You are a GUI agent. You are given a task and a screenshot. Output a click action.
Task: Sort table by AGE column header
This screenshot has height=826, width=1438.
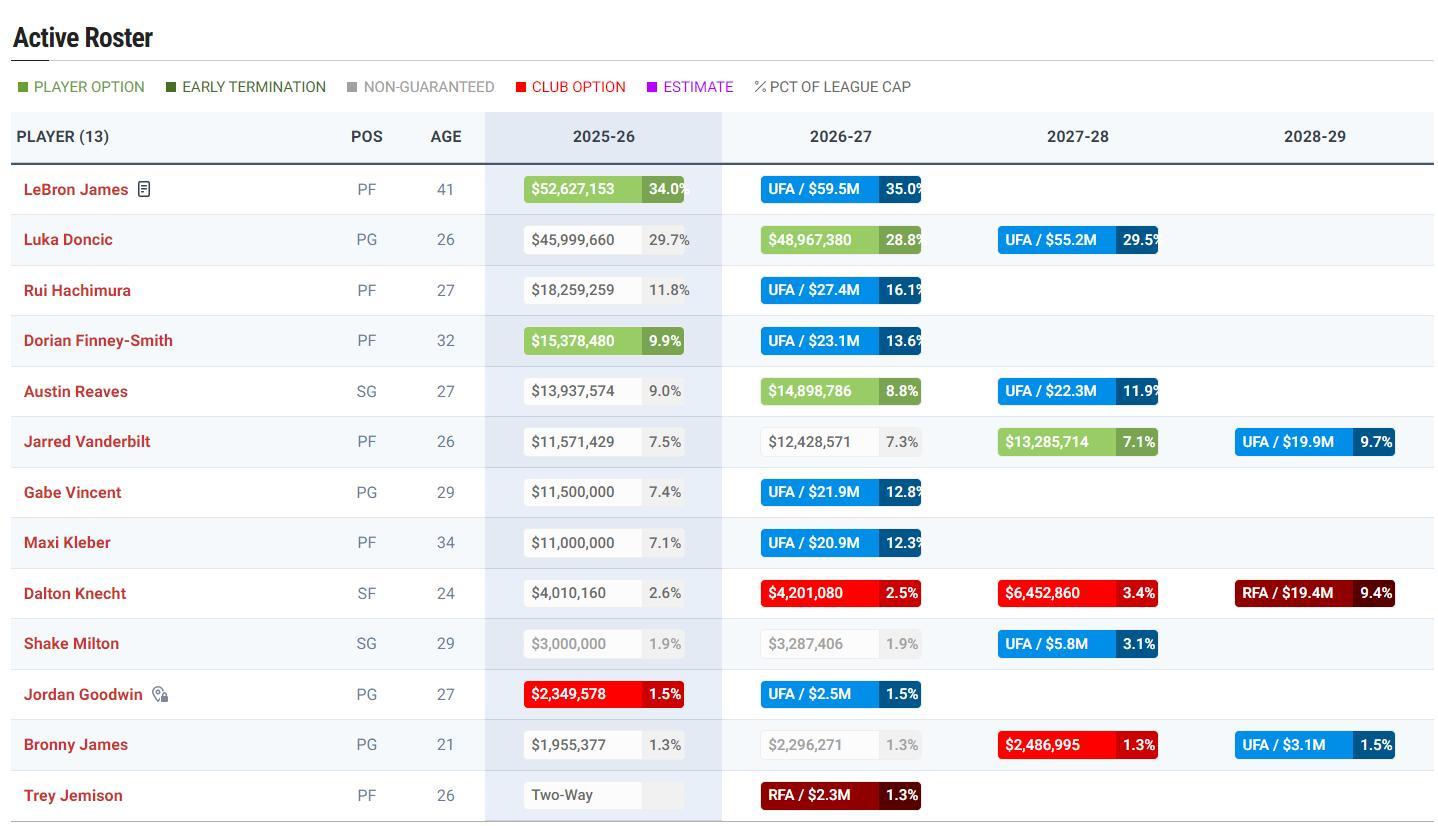445,137
